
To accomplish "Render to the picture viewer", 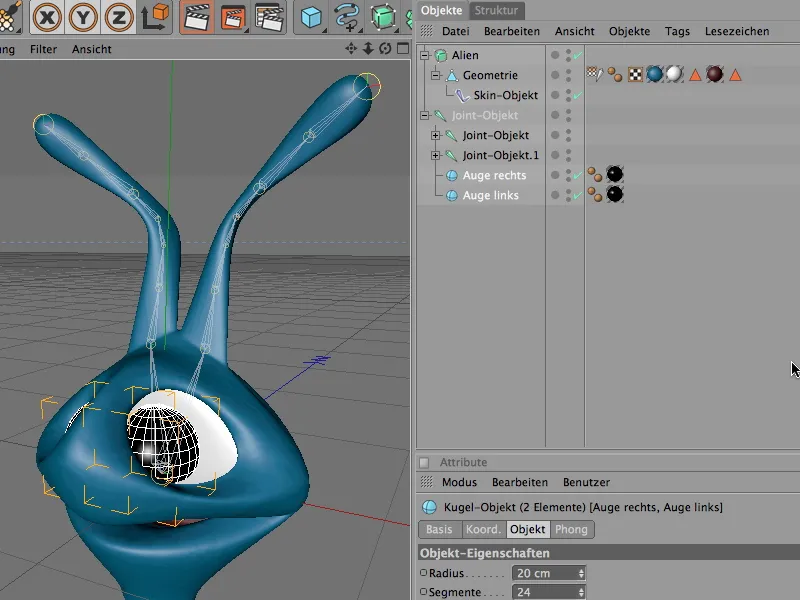I will click(233, 17).
